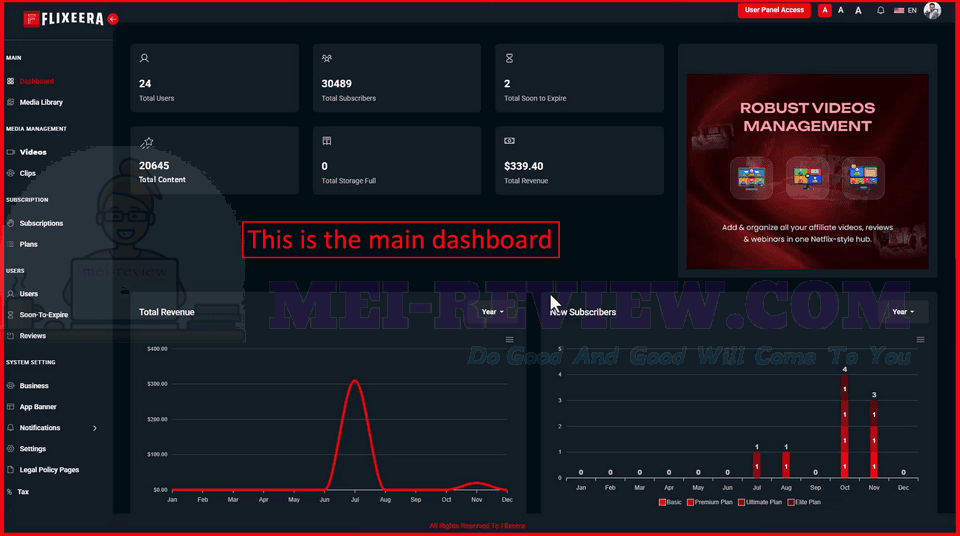Click the Dashboard grid icon in sidebar
960x536 pixels.
click(x=10, y=81)
